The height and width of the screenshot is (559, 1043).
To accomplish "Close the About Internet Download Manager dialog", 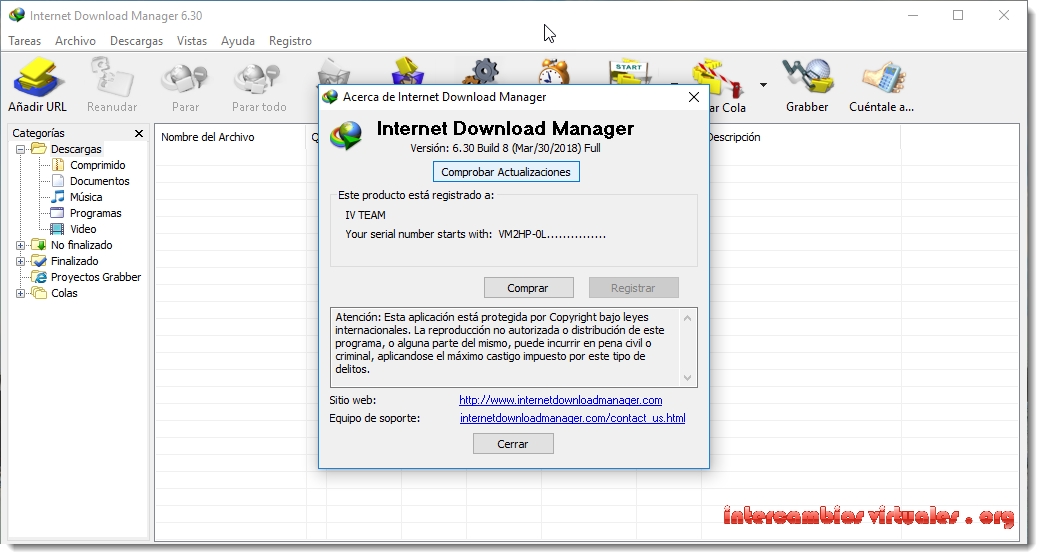I will click(x=694, y=97).
